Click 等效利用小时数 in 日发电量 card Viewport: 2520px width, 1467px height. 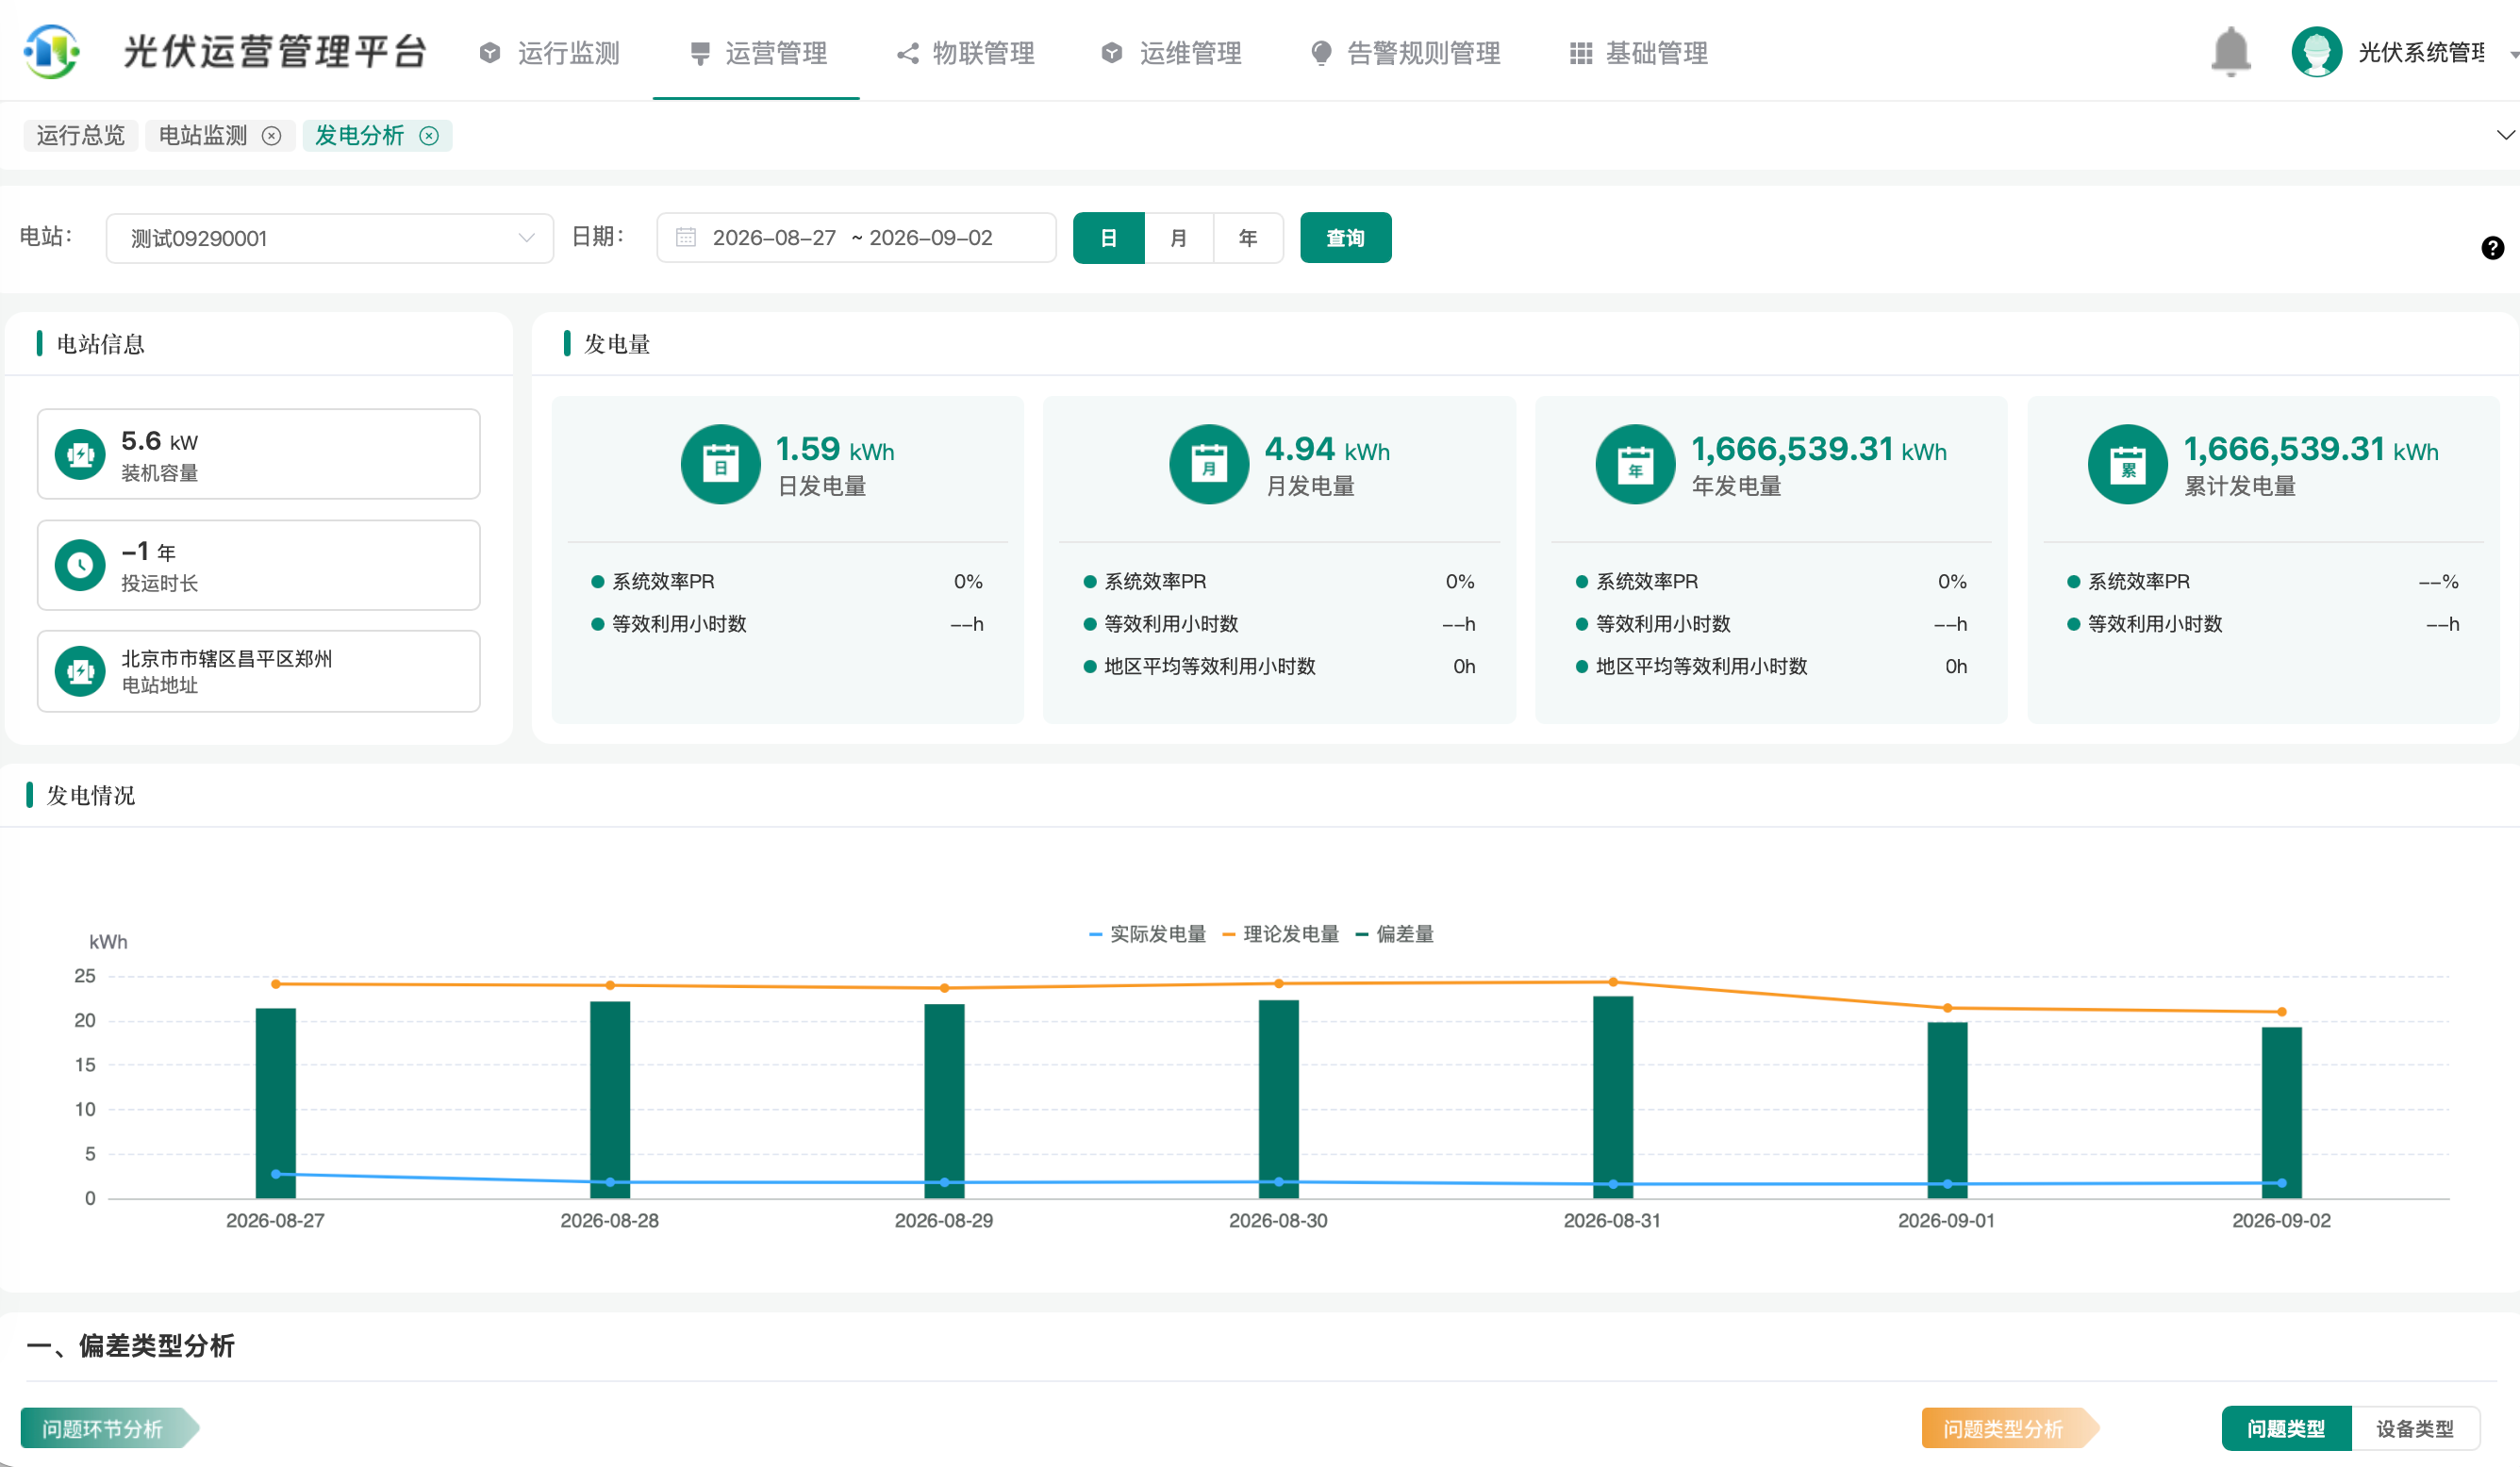680,624
